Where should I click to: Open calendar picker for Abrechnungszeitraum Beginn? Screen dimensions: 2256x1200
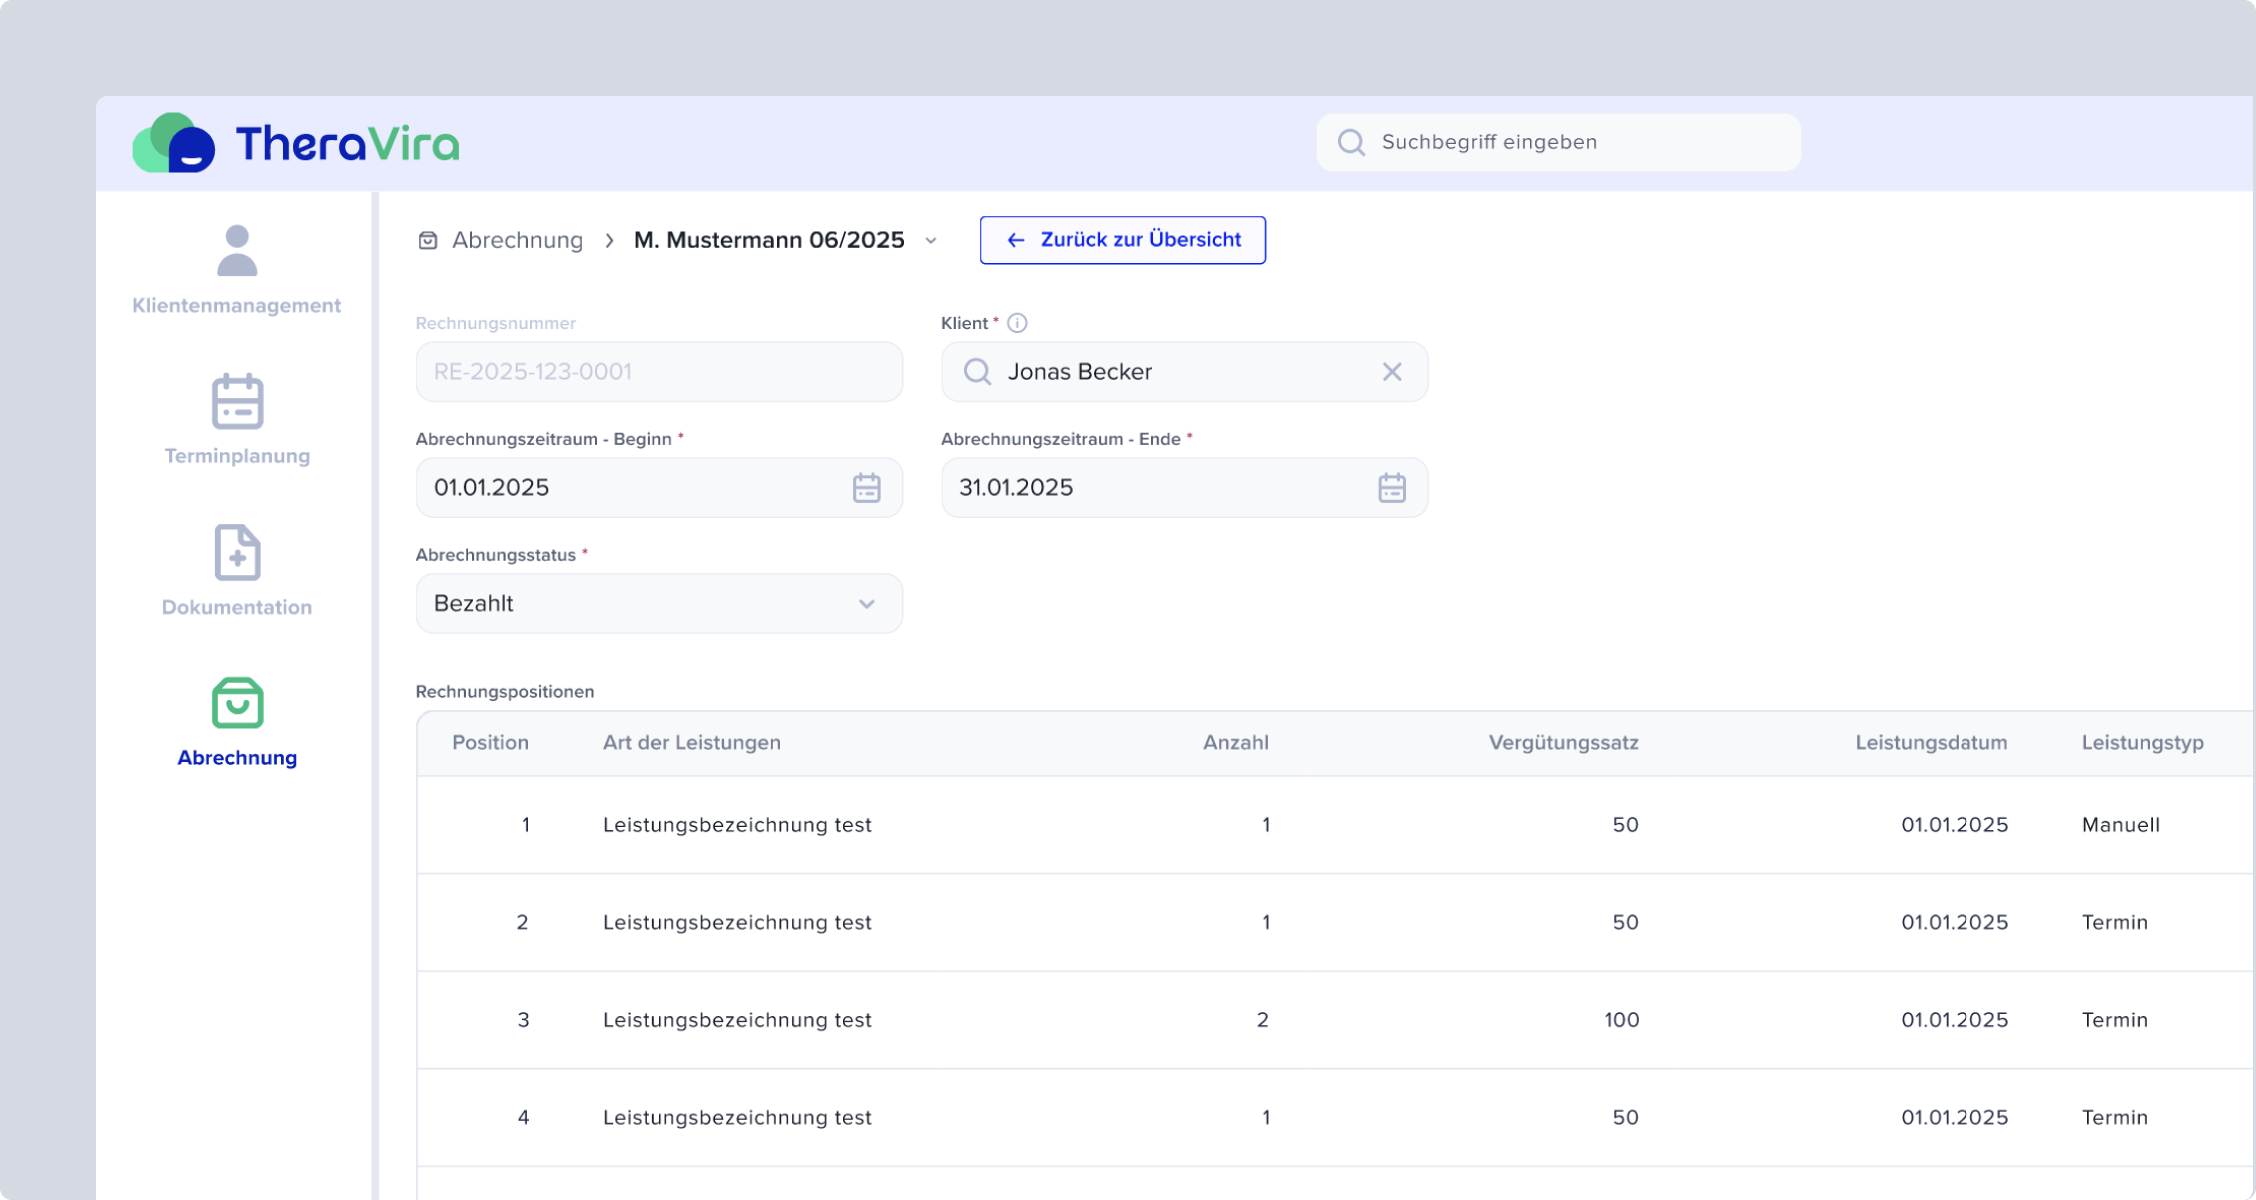[866, 488]
